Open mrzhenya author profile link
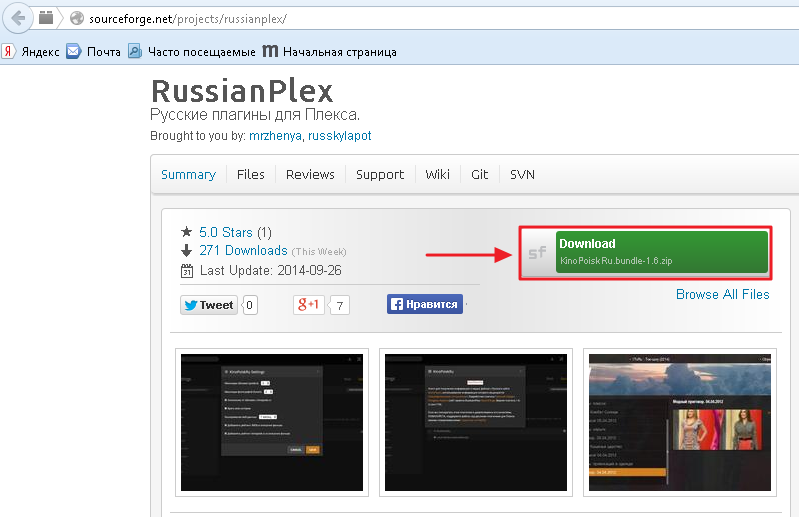799x517 pixels. point(275,136)
